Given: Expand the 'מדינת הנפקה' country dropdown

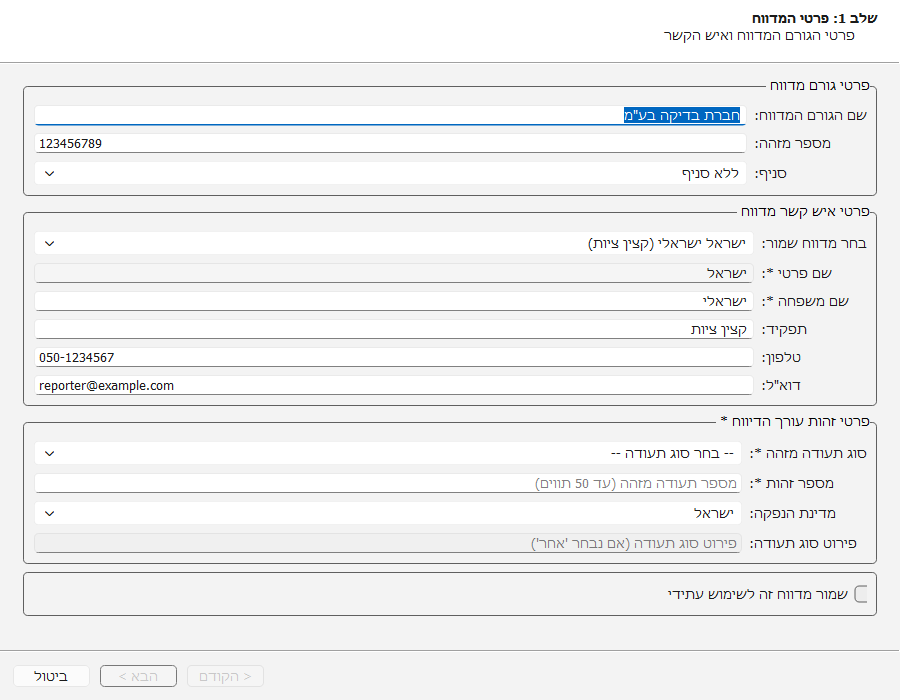Looking at the screenshot, I should (x=392, y=513).
